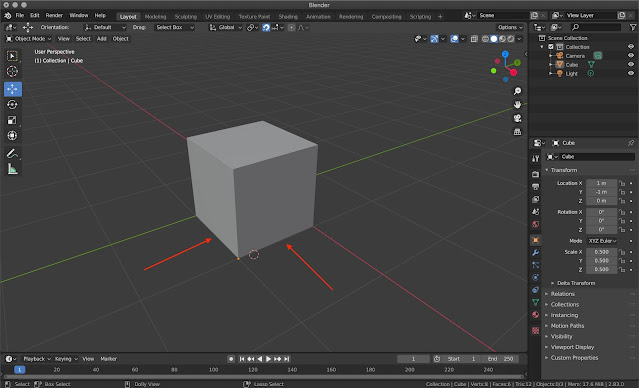Click the zoom view magnifier icon
Viewport: 639px width, 388px height.
(x=517, y=91)
